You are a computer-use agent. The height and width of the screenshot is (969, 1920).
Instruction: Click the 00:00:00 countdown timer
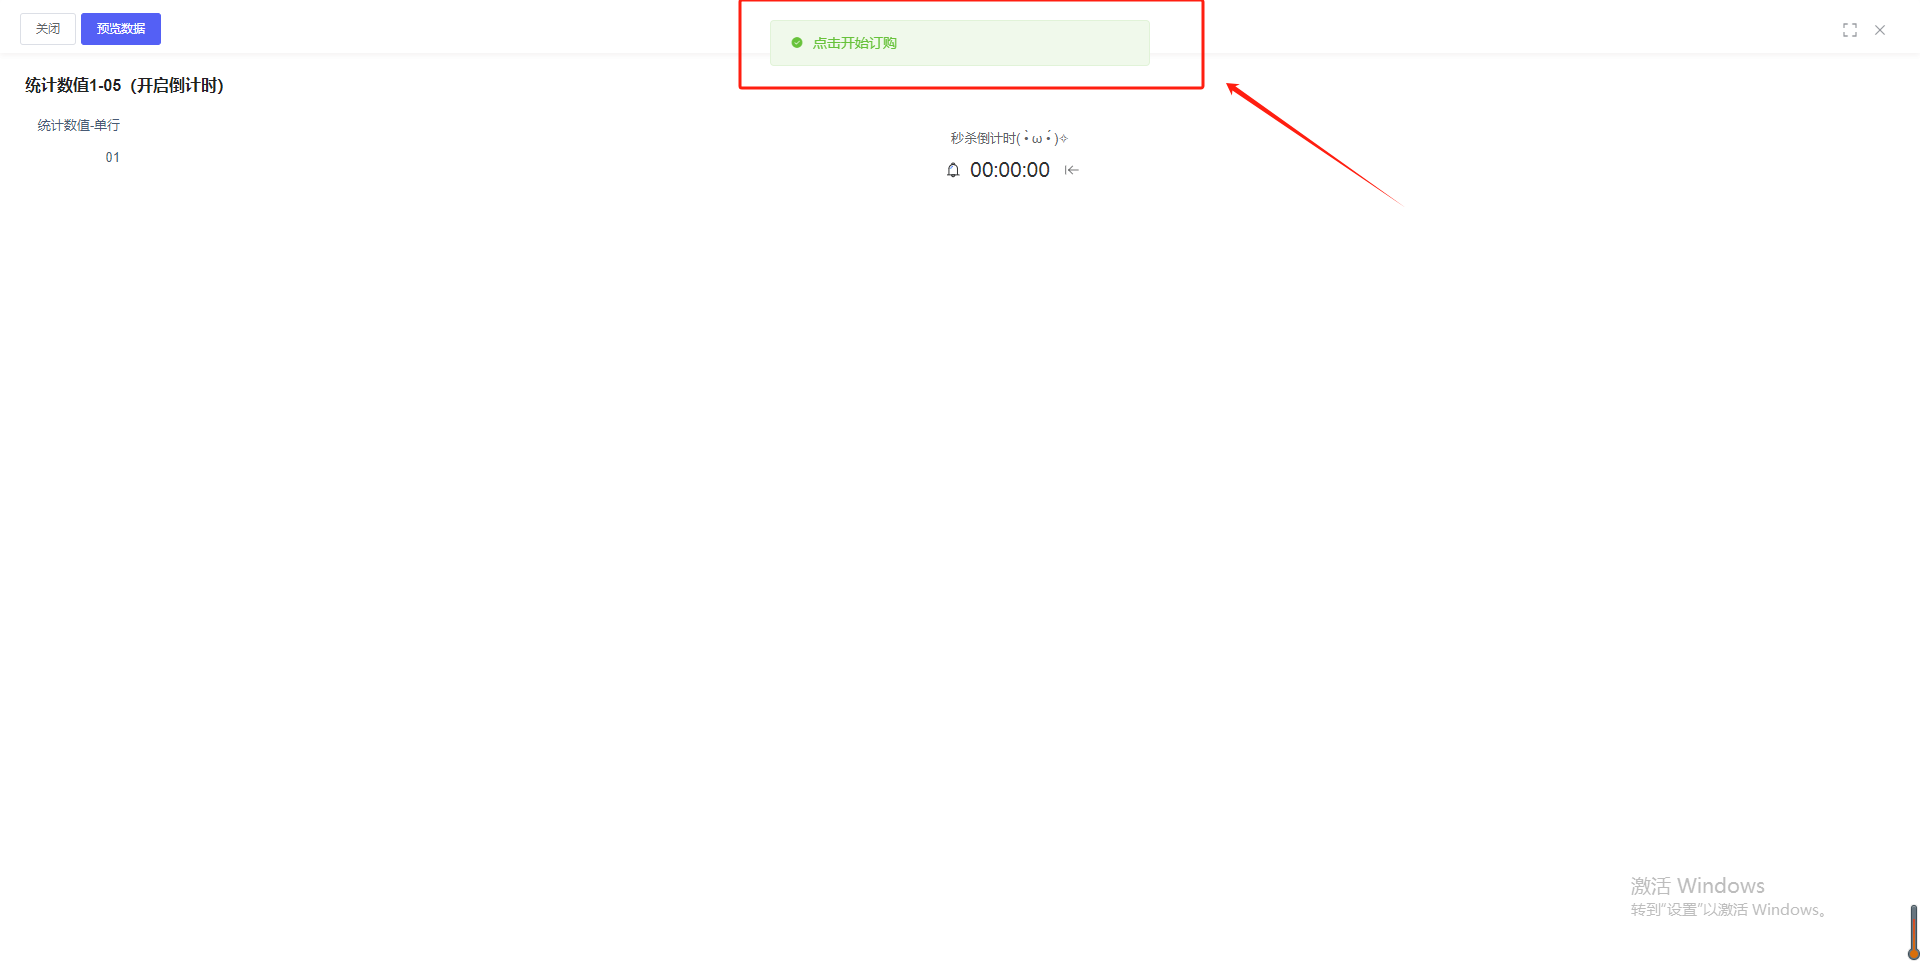pos(1010,170)
